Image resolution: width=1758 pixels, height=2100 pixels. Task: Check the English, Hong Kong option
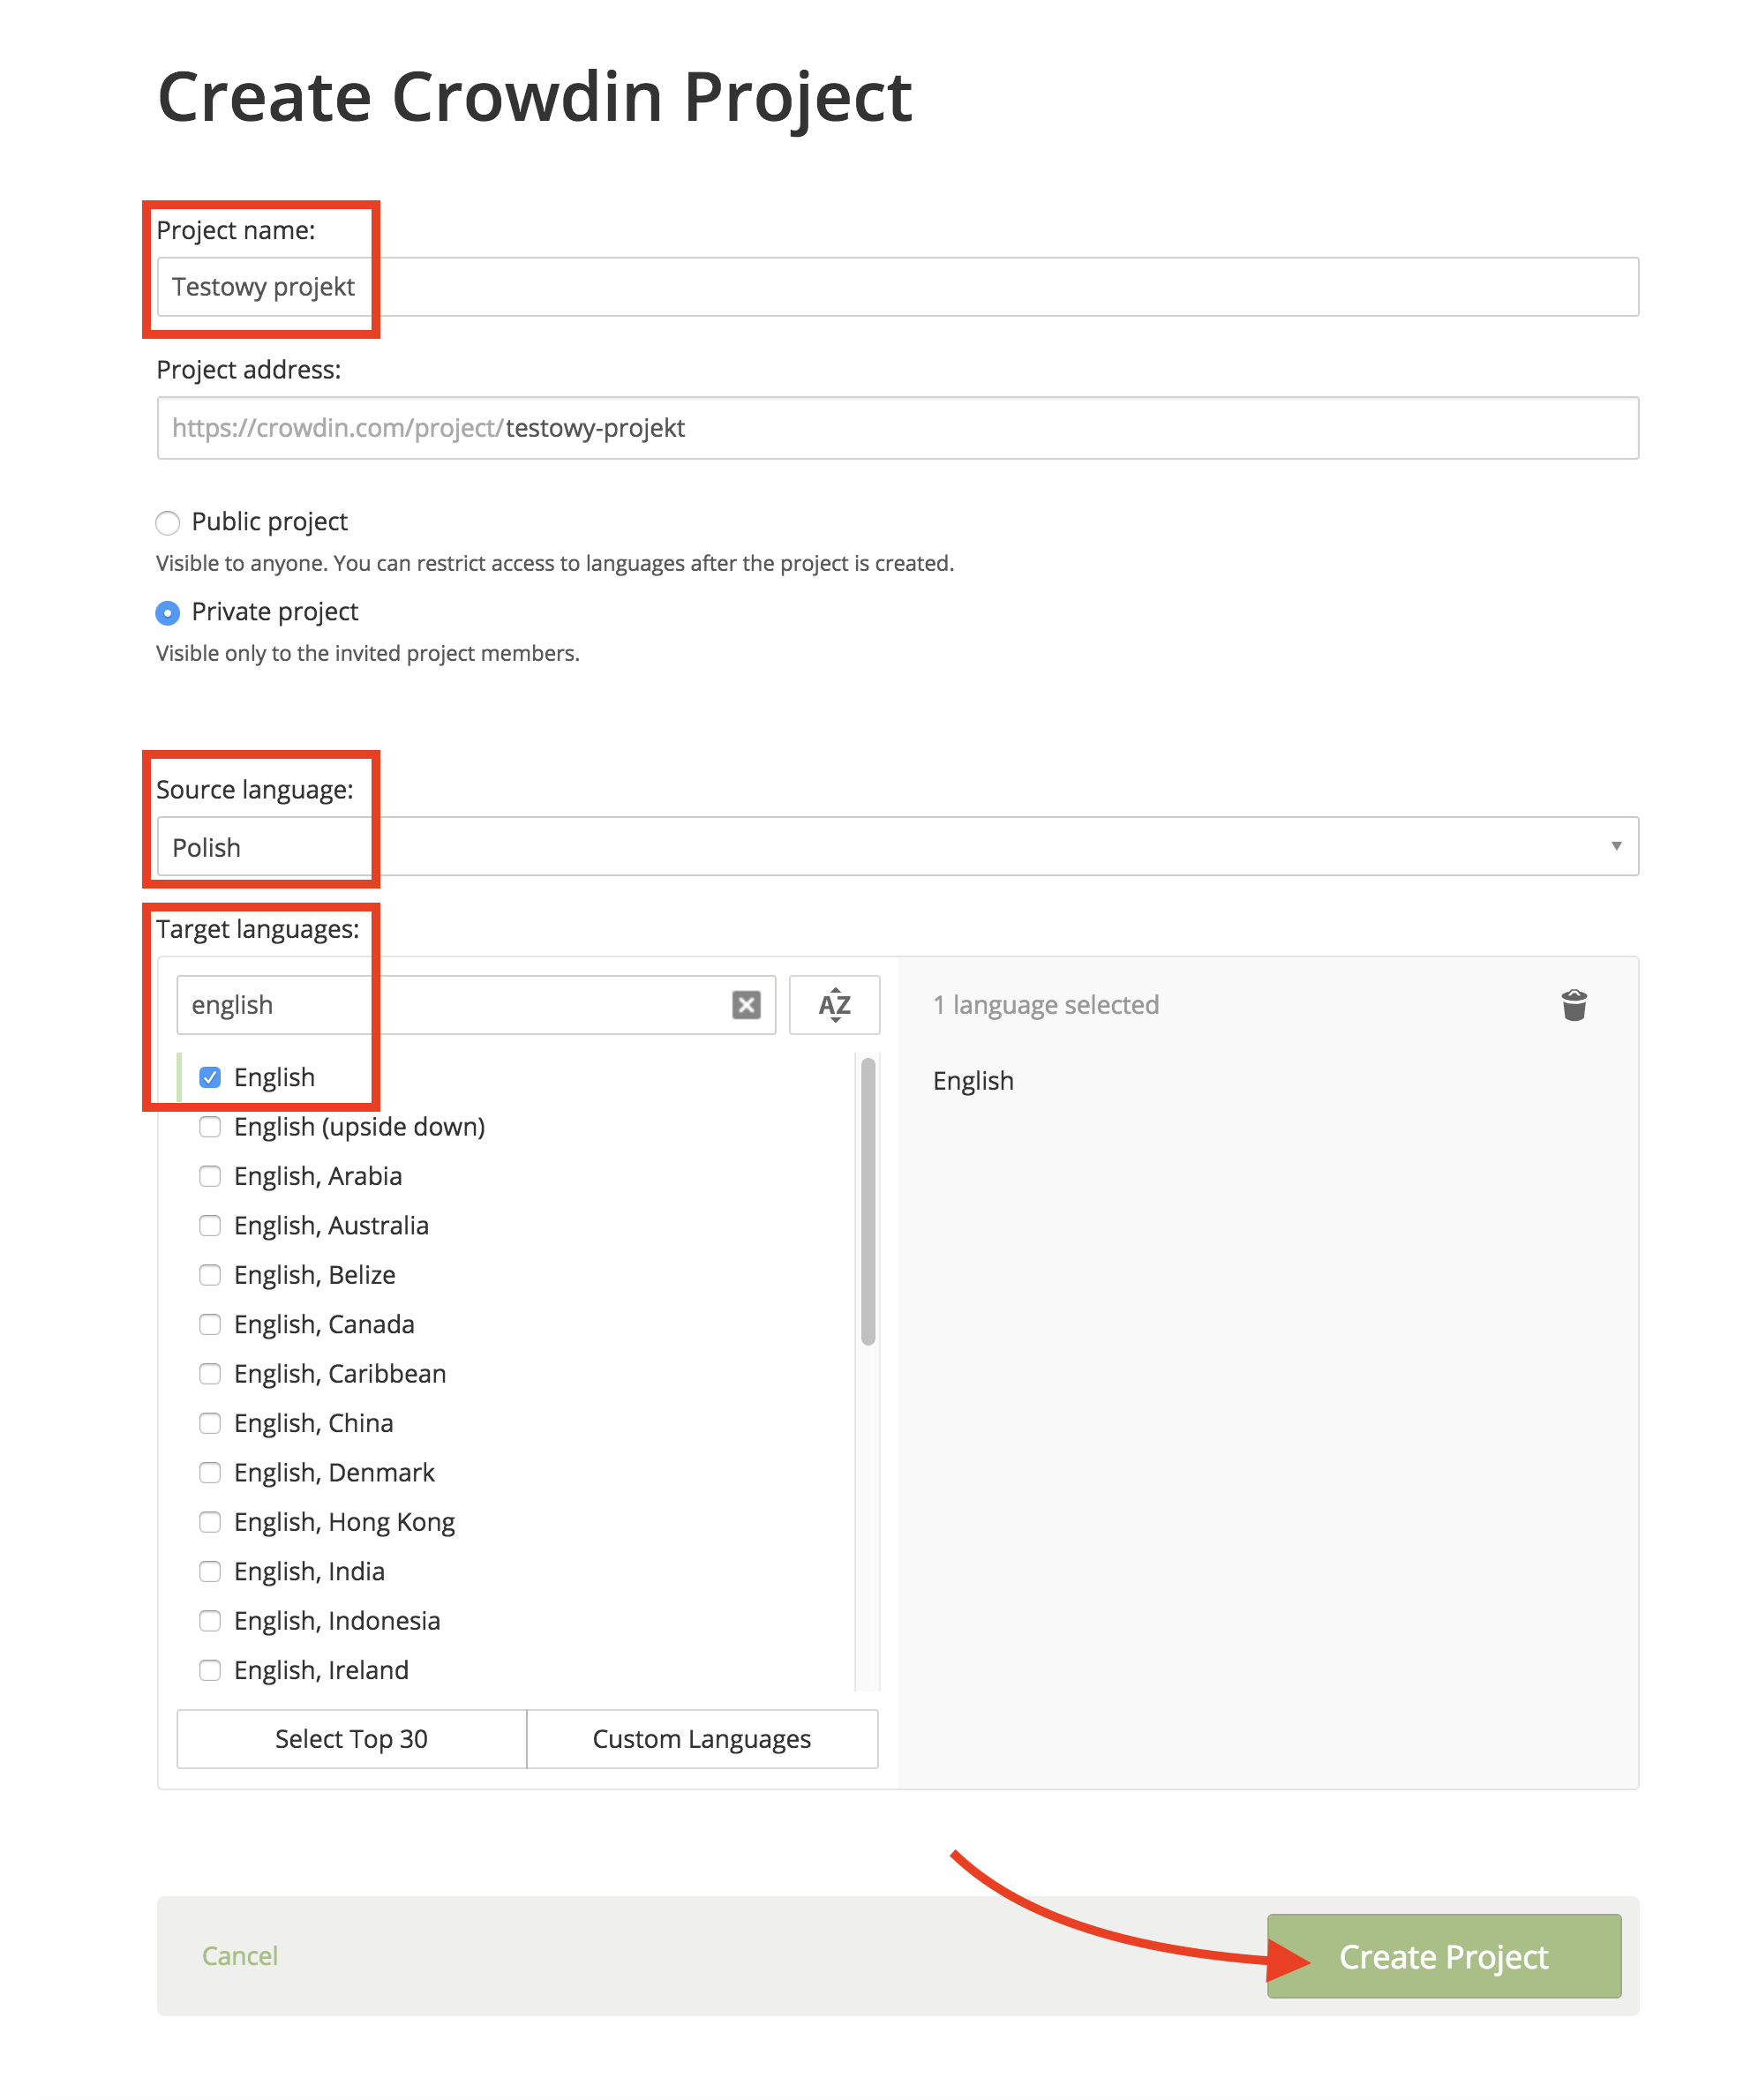210,1521
